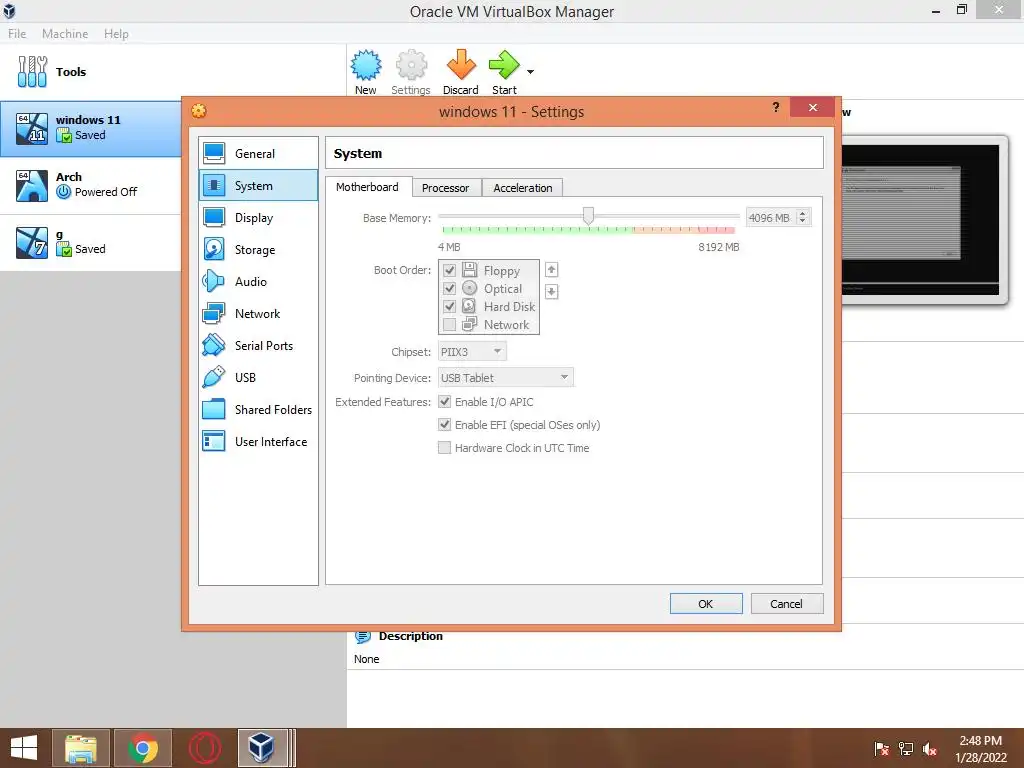Screen dimensions: 1024x768
Task: Open the Audio settings category
Action: (258, 281)
